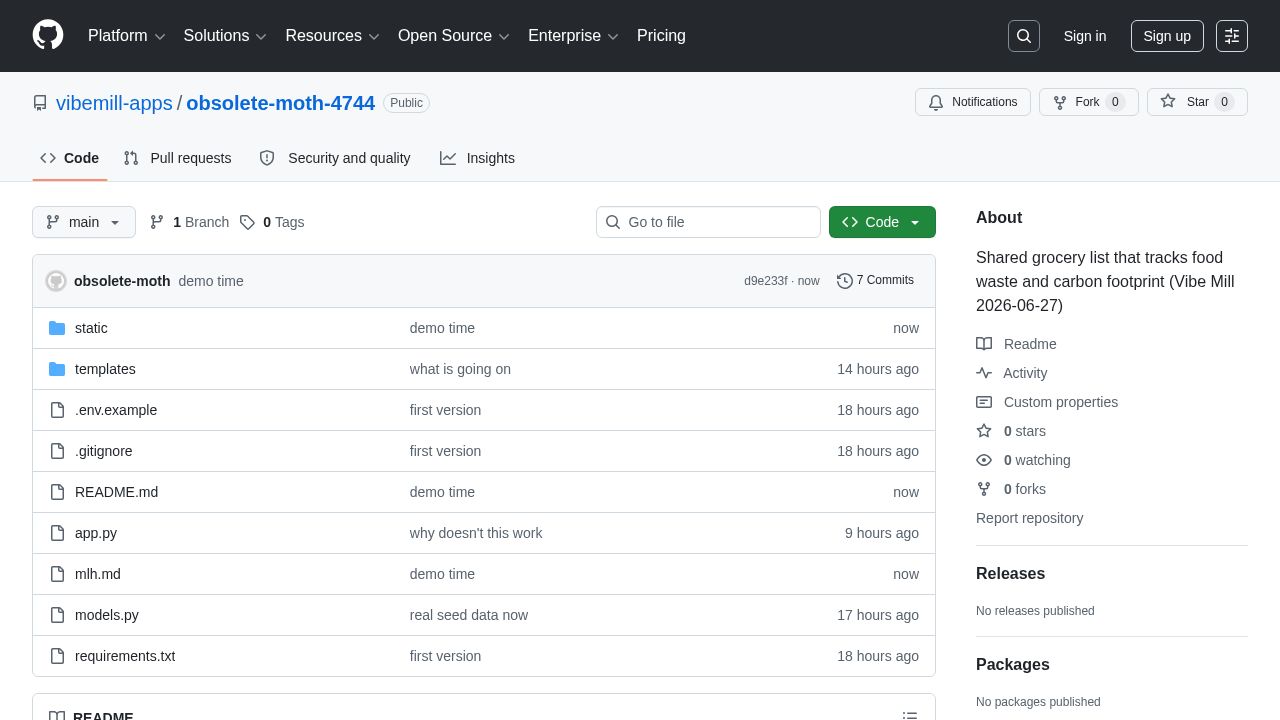
Task: Click the file icon for requirements.txt
Action: (x=57, y=656)
